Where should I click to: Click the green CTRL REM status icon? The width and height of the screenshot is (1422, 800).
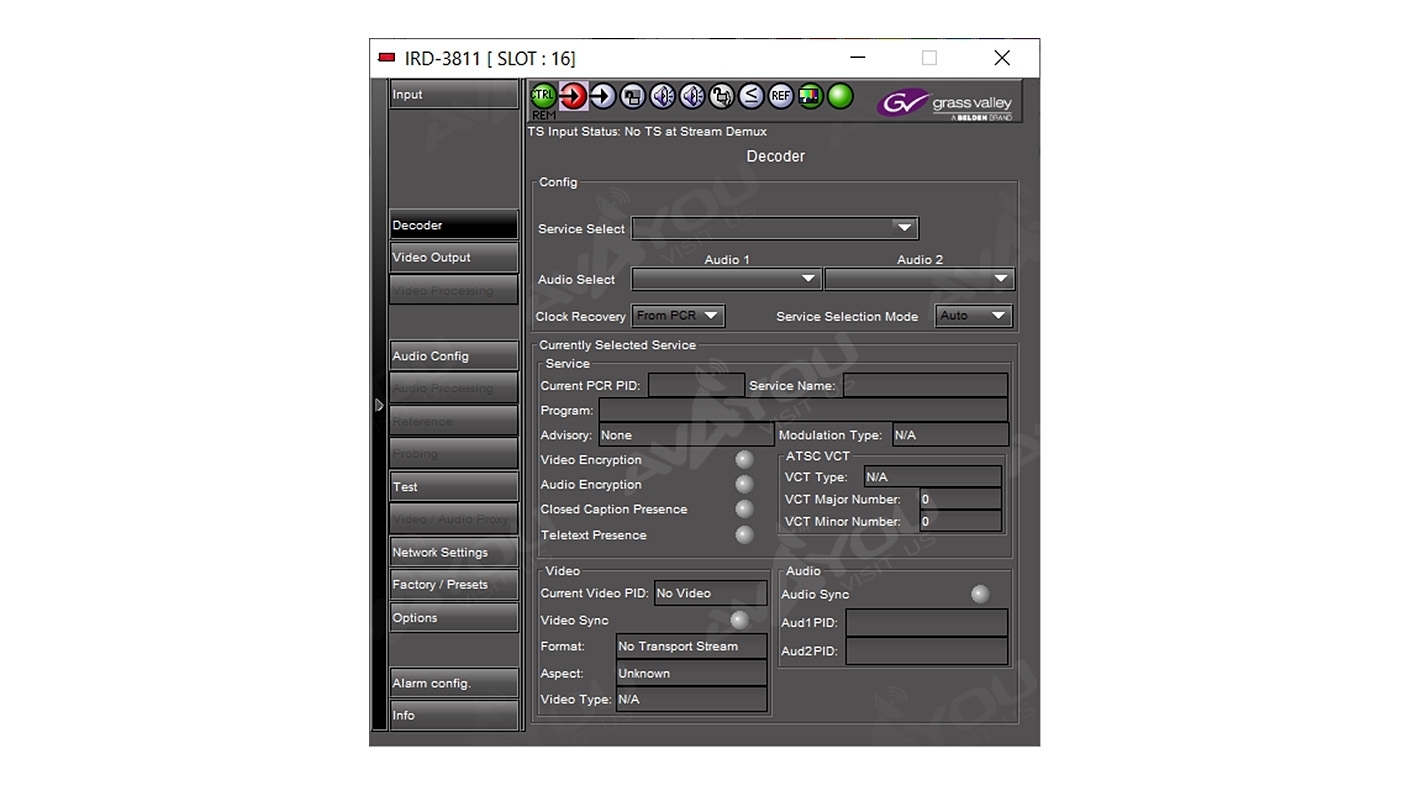543,96
